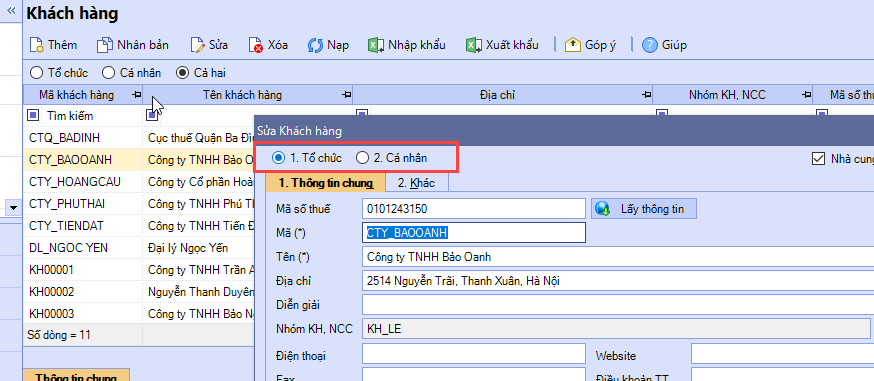Image resolution: width=874 pixels, height=381 pixels.
Task: Click into the Địa chỉ address field
Action: 618,281
